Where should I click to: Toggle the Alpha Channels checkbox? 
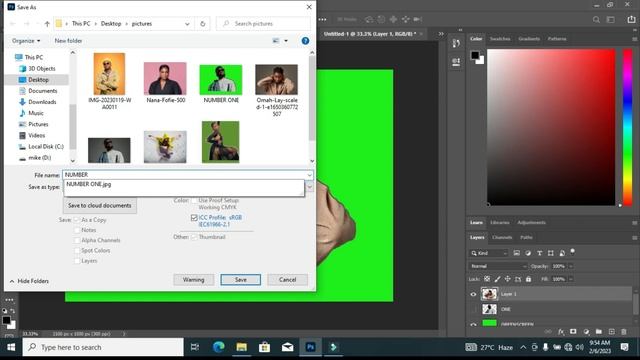(77, 240)
